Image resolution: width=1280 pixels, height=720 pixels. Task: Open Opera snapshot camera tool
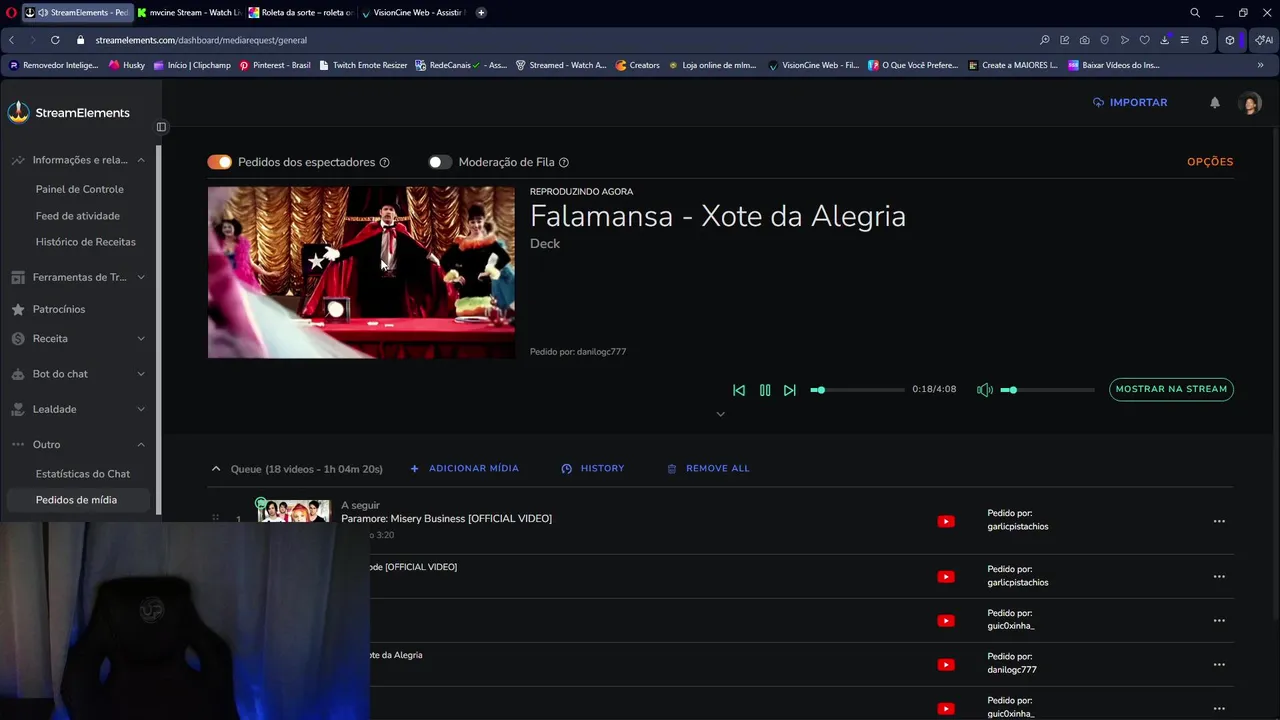[1085, 40]
